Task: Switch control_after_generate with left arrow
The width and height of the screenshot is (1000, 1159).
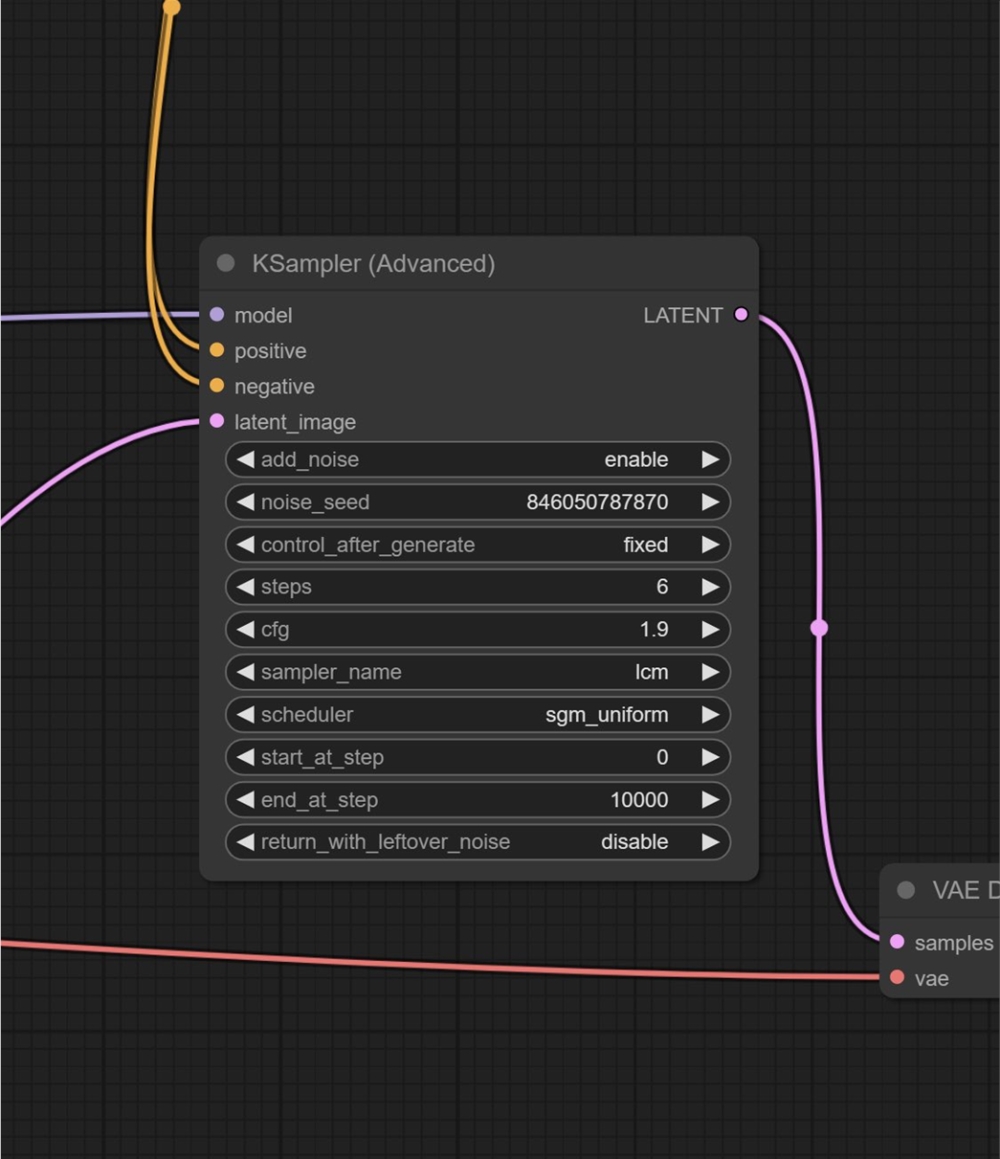Action: (x=245, y=545)
